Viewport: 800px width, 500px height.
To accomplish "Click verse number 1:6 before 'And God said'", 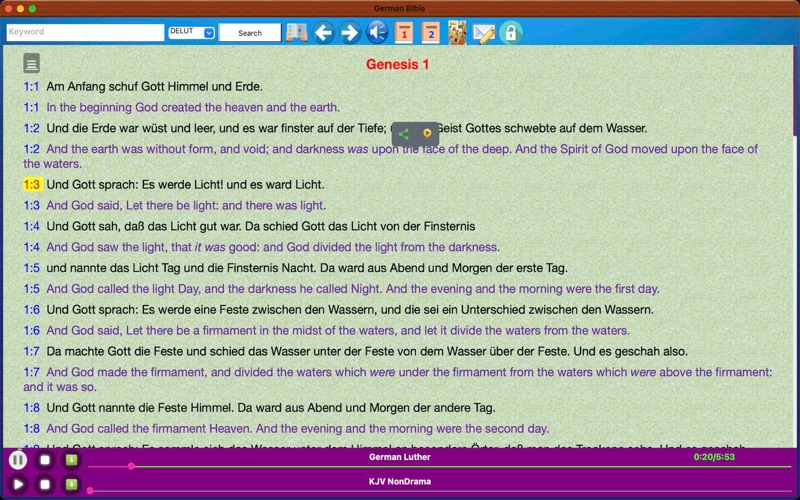I will coord(31,330).
